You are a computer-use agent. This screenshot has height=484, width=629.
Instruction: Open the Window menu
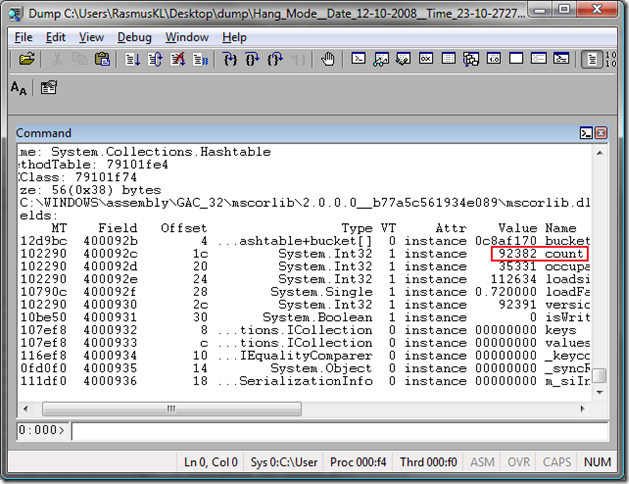click(x=187, y=37)
